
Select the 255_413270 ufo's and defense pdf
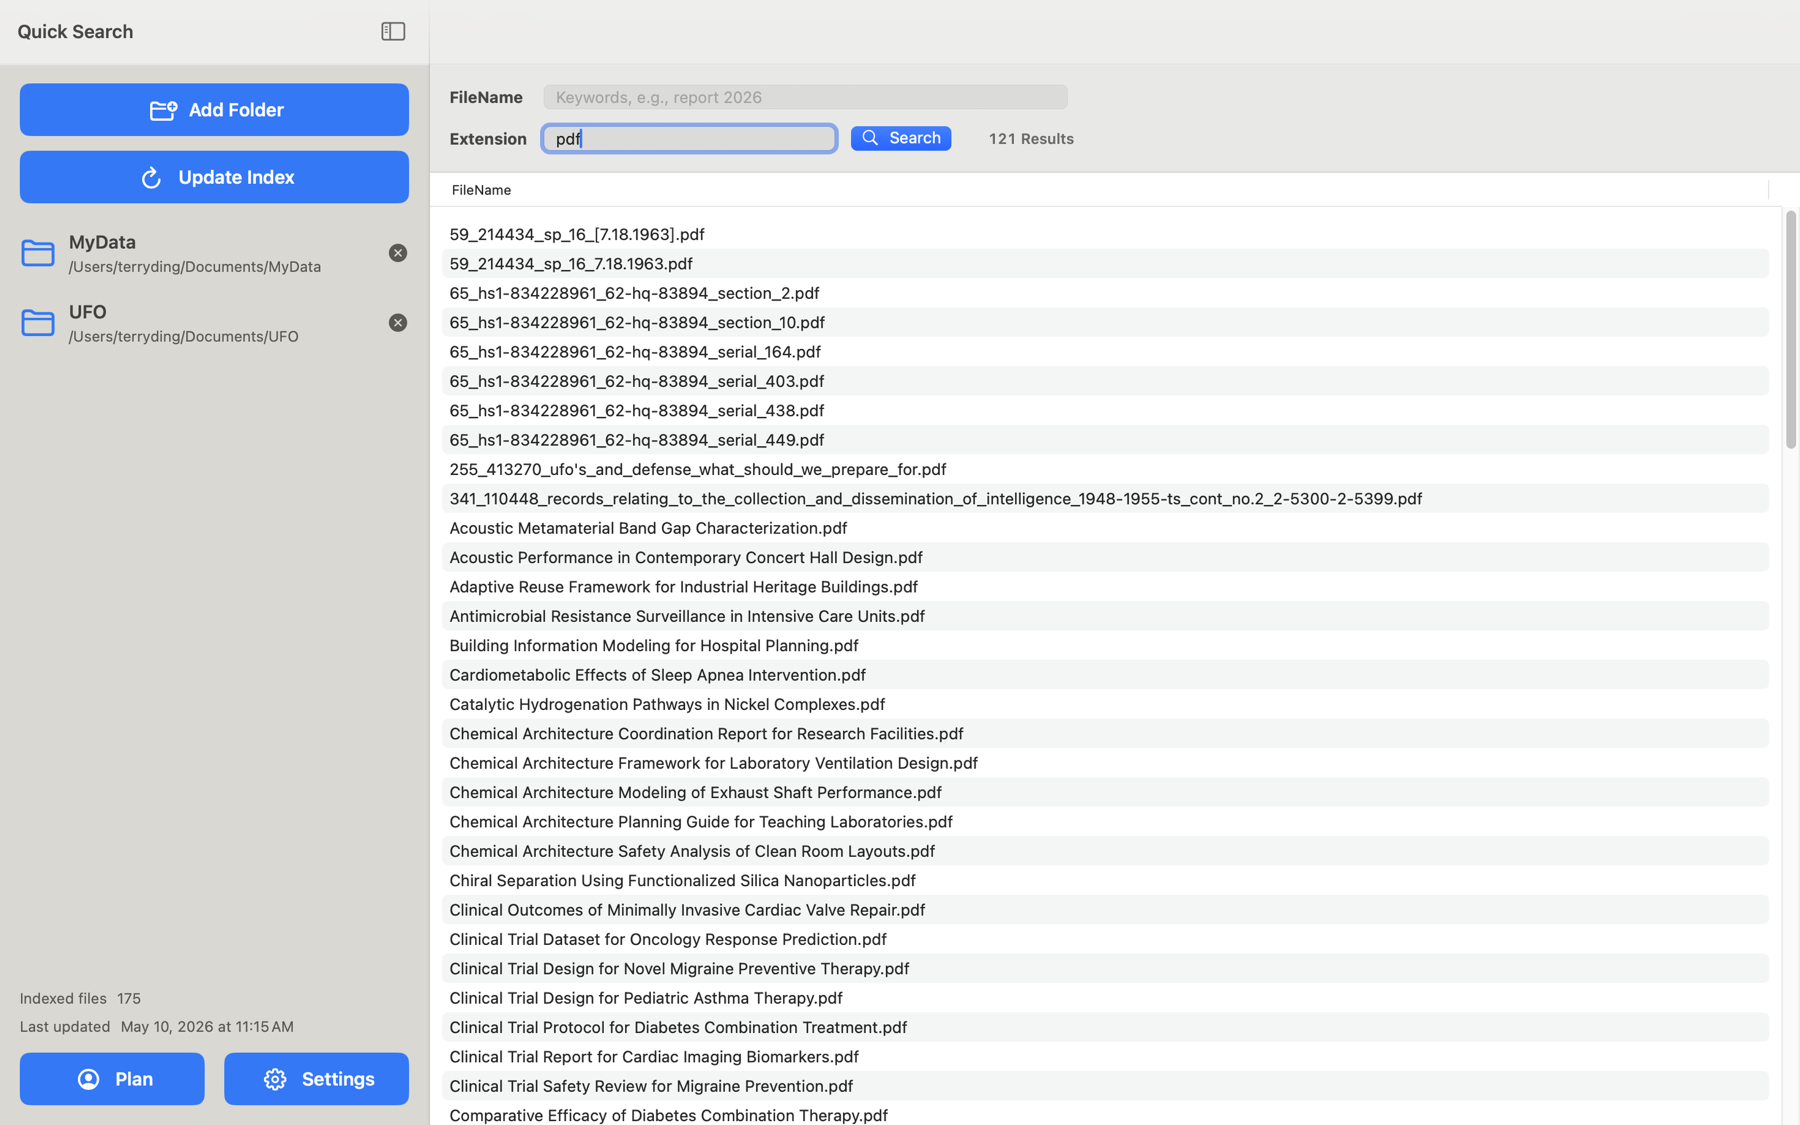(x=1105, y=469)
